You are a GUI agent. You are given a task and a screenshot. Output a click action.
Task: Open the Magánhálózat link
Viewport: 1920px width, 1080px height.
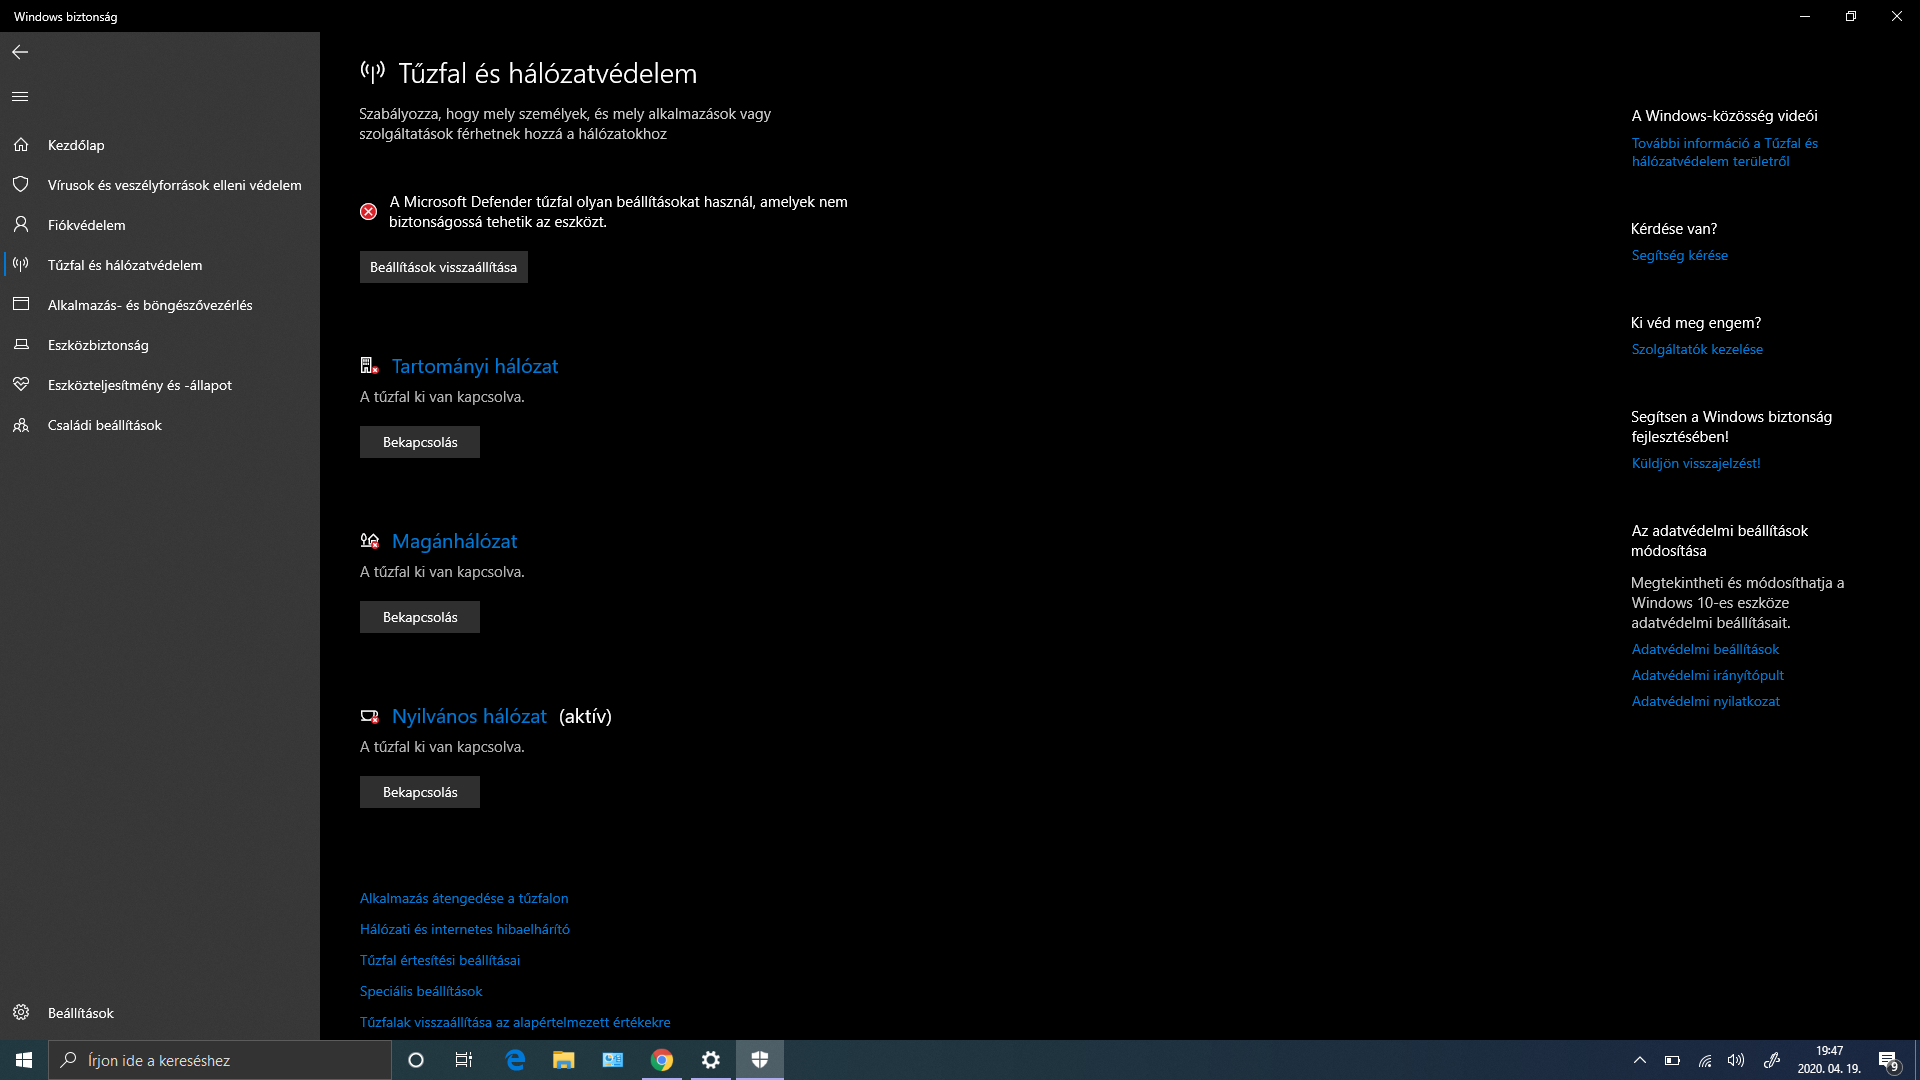(x=455, y=541)
